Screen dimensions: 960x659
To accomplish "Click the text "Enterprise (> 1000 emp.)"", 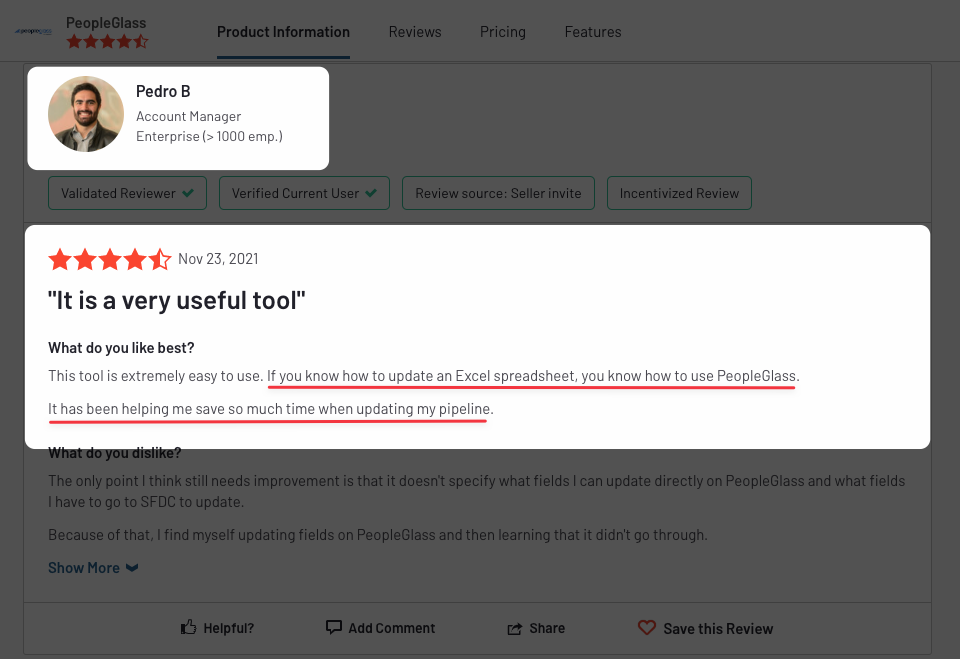I will point(209,137).
